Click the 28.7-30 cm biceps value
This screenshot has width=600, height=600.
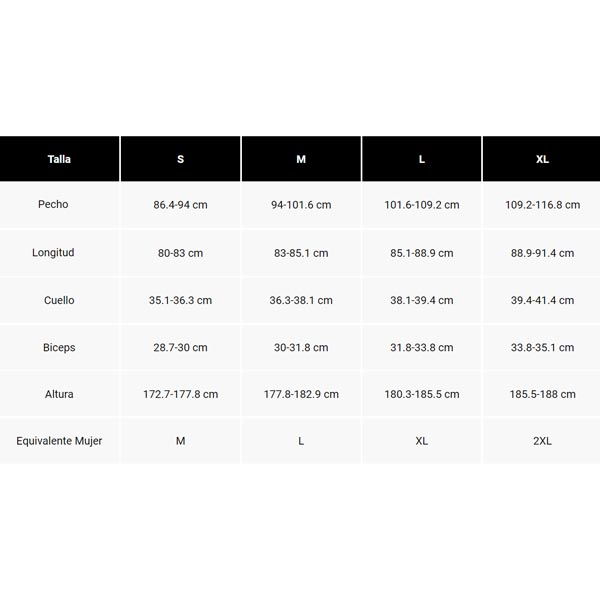[180, 348]
